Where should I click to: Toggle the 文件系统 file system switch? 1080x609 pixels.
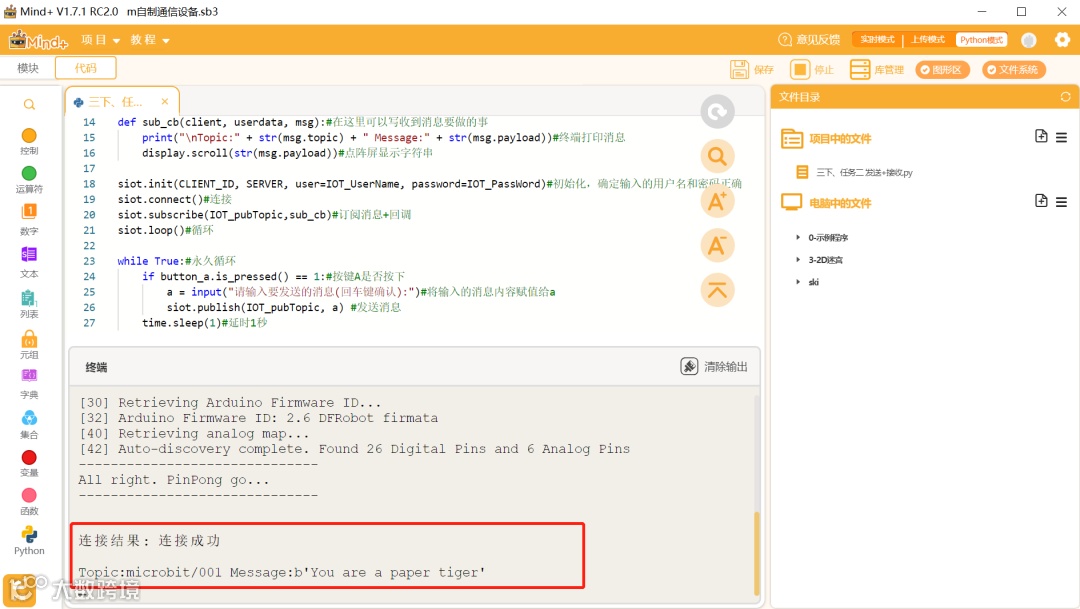point(1013,70)
